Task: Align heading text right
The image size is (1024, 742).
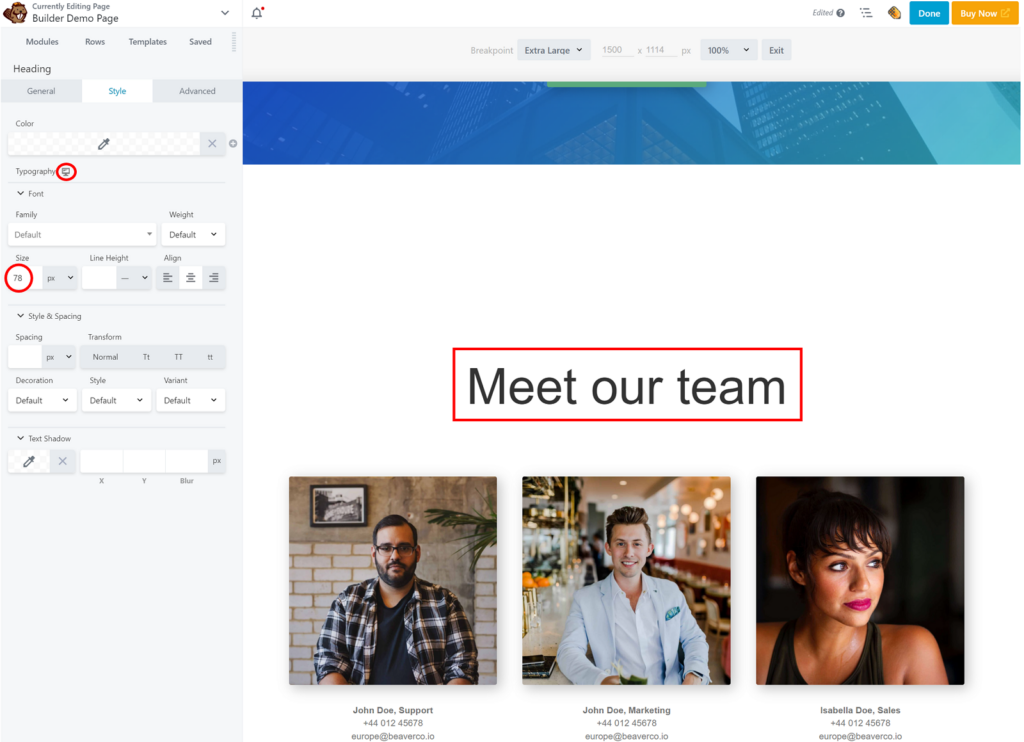Action: (214, 278)
